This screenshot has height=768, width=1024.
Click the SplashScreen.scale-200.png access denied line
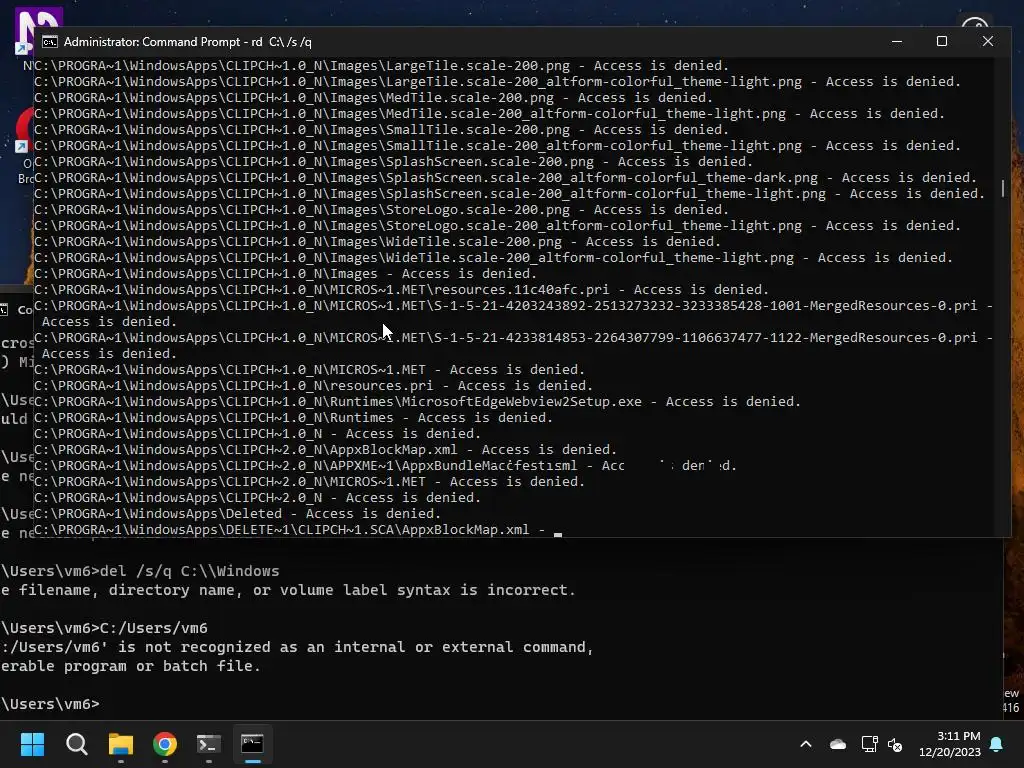393,161
